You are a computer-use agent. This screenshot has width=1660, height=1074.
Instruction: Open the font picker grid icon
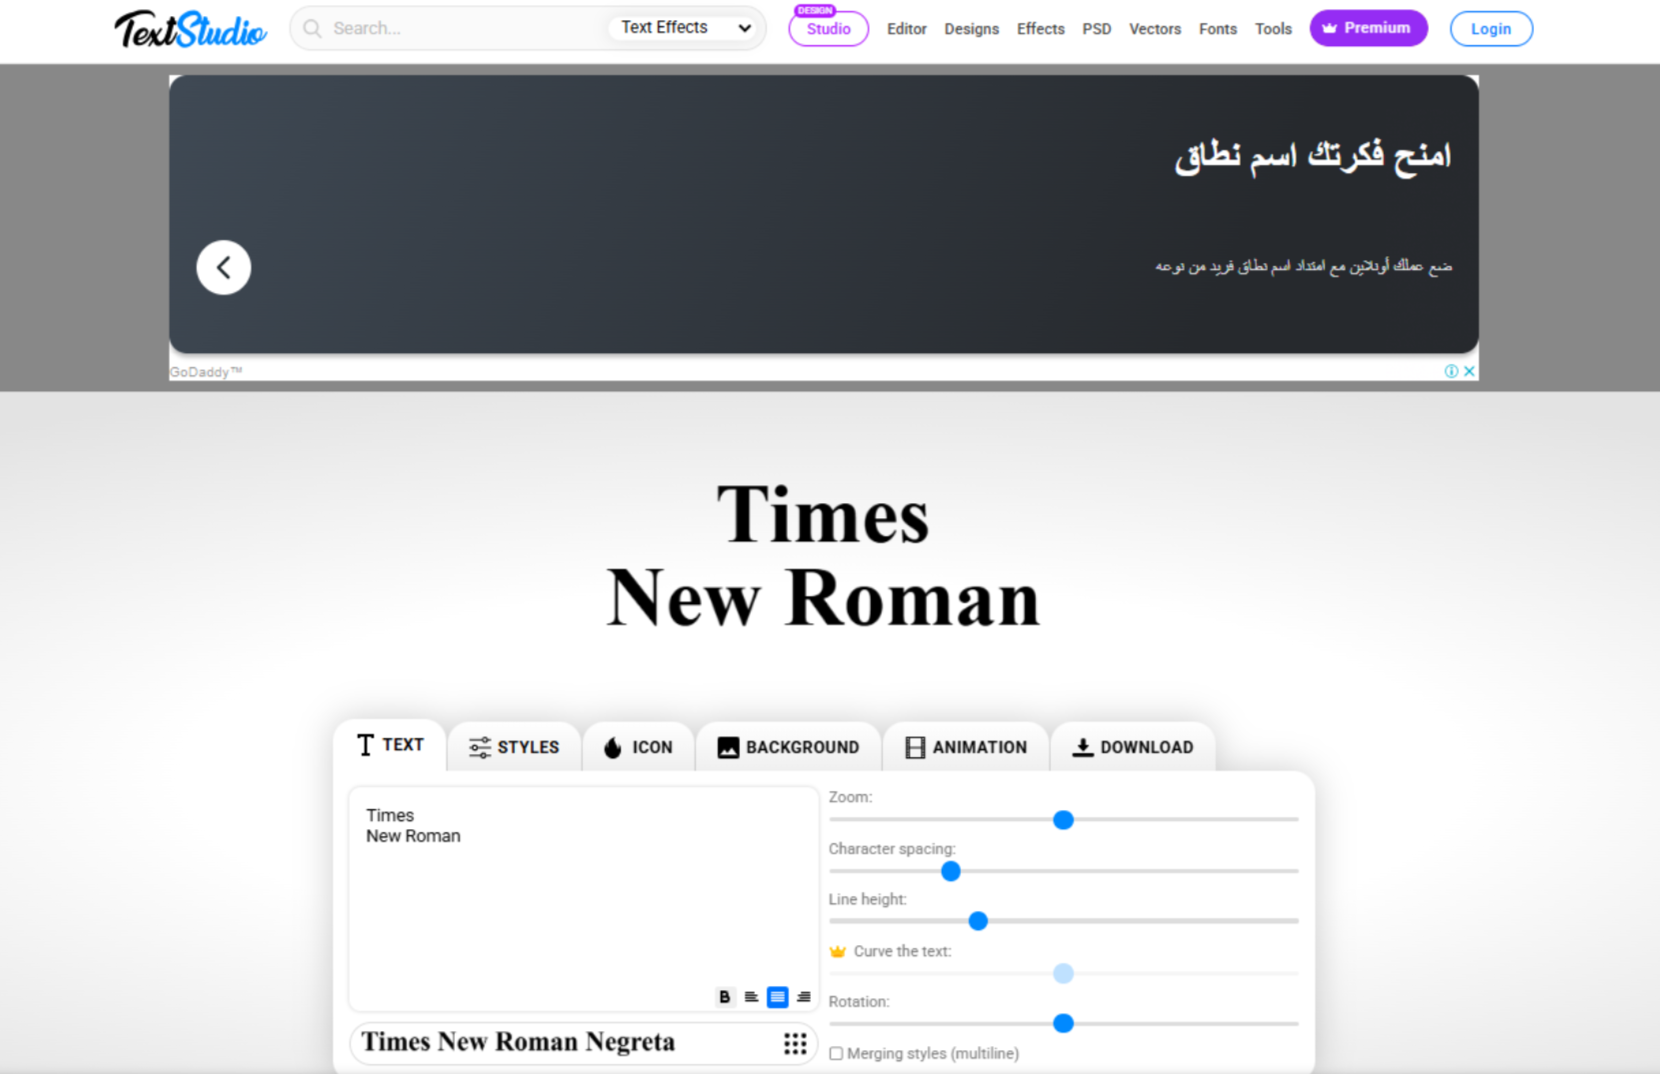[x=795, y=1043]
